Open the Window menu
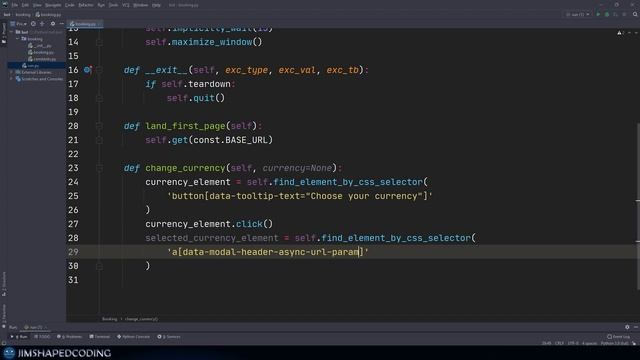The image size is (640, 360). (141, 5)
